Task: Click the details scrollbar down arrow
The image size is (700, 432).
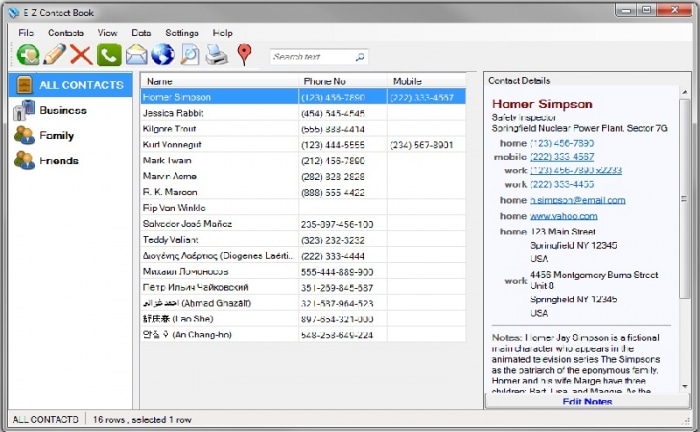Action: point(685,386)
